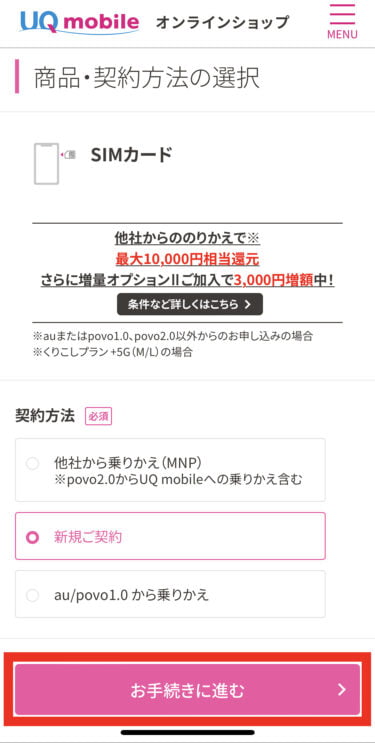Image resolution: width=375 pixels, height=743 pixels.
Task: Open 条件など詳しくはこちら details
Action: click(x=190, y=304)
